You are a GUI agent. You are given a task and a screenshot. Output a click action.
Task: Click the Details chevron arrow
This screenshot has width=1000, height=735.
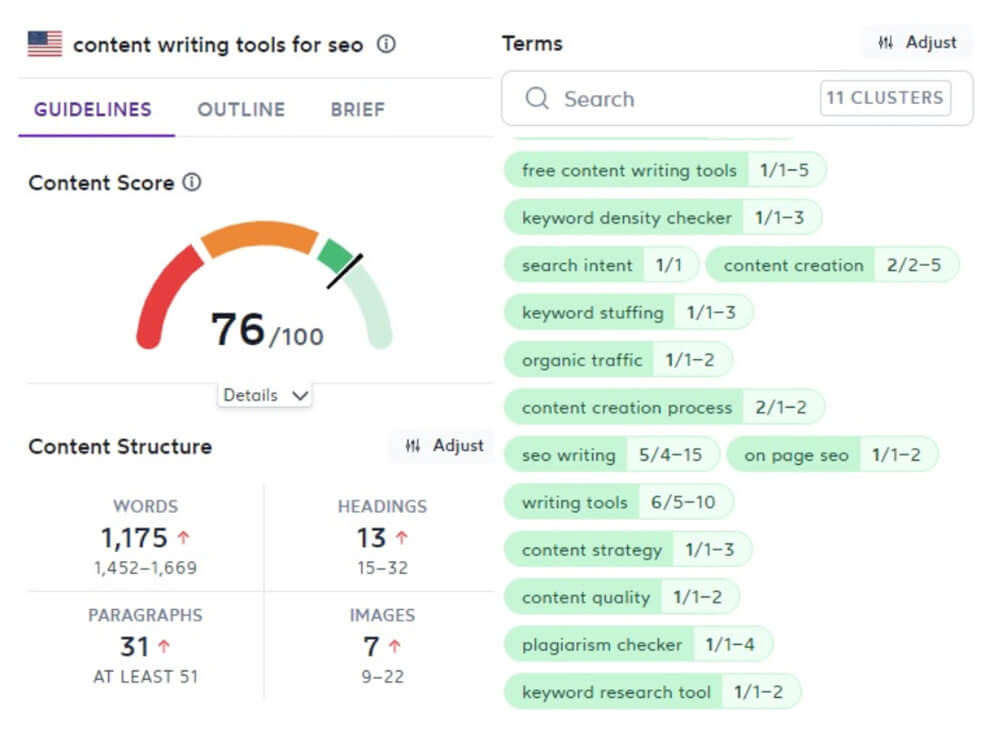pos(300,396)
